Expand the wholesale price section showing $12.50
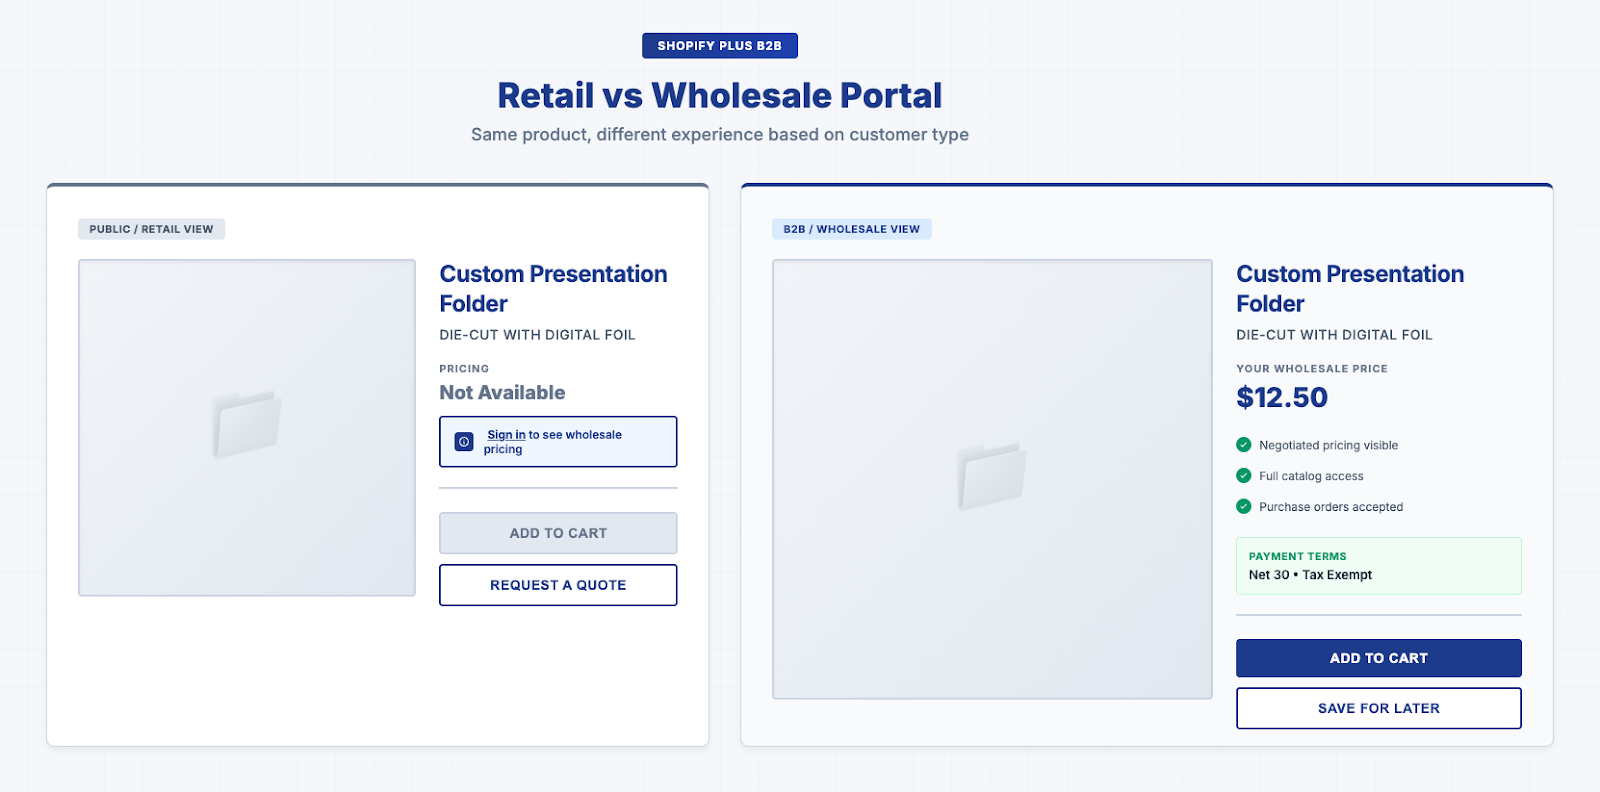The width and height of the screenshot is (1600, 792). (x=1281, y=397)
